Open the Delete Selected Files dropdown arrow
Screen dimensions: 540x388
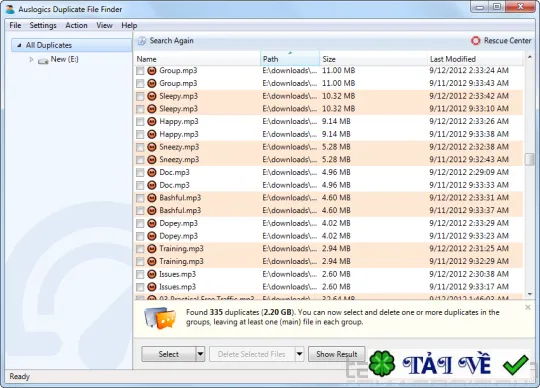coord(299,354)
